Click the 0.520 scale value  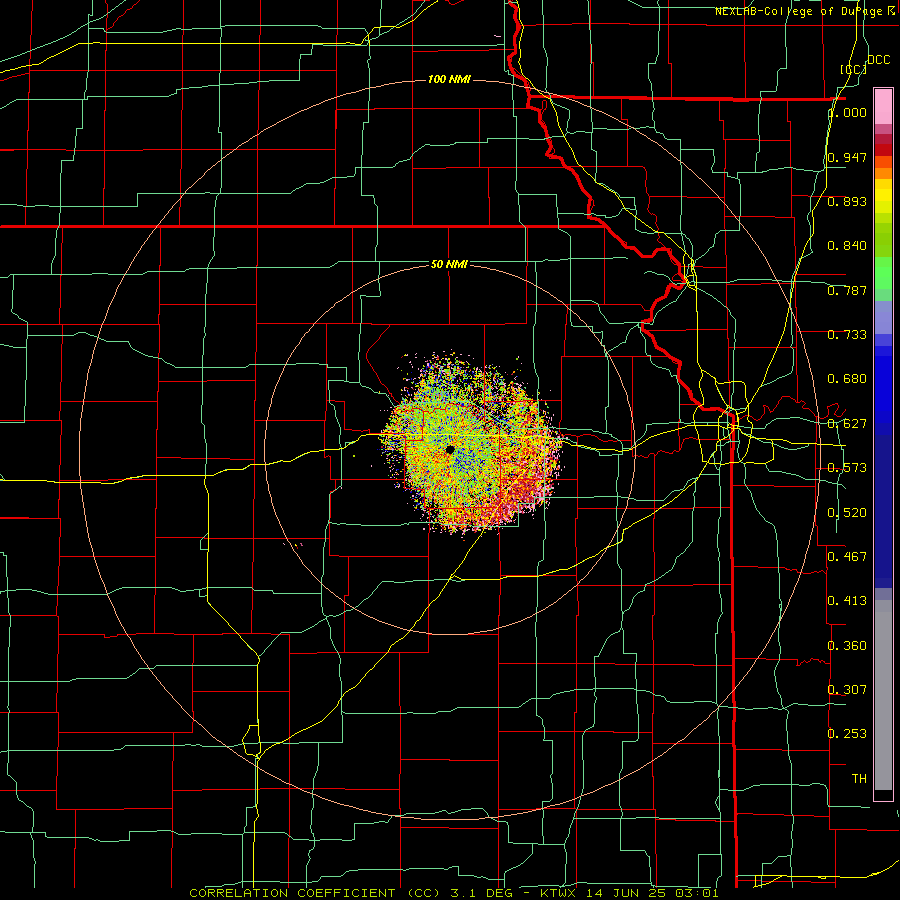[847, 513]
